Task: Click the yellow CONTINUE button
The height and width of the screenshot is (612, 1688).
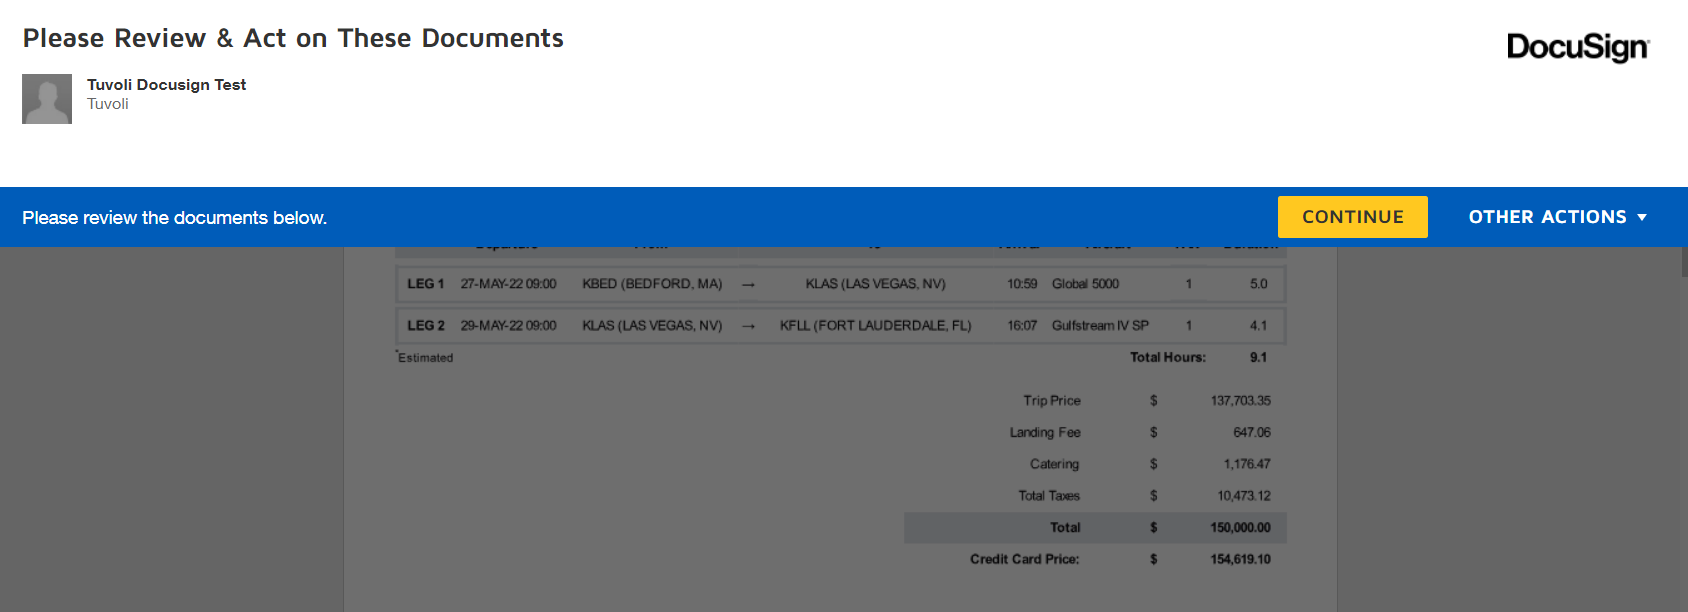Action: (1352, 217)
